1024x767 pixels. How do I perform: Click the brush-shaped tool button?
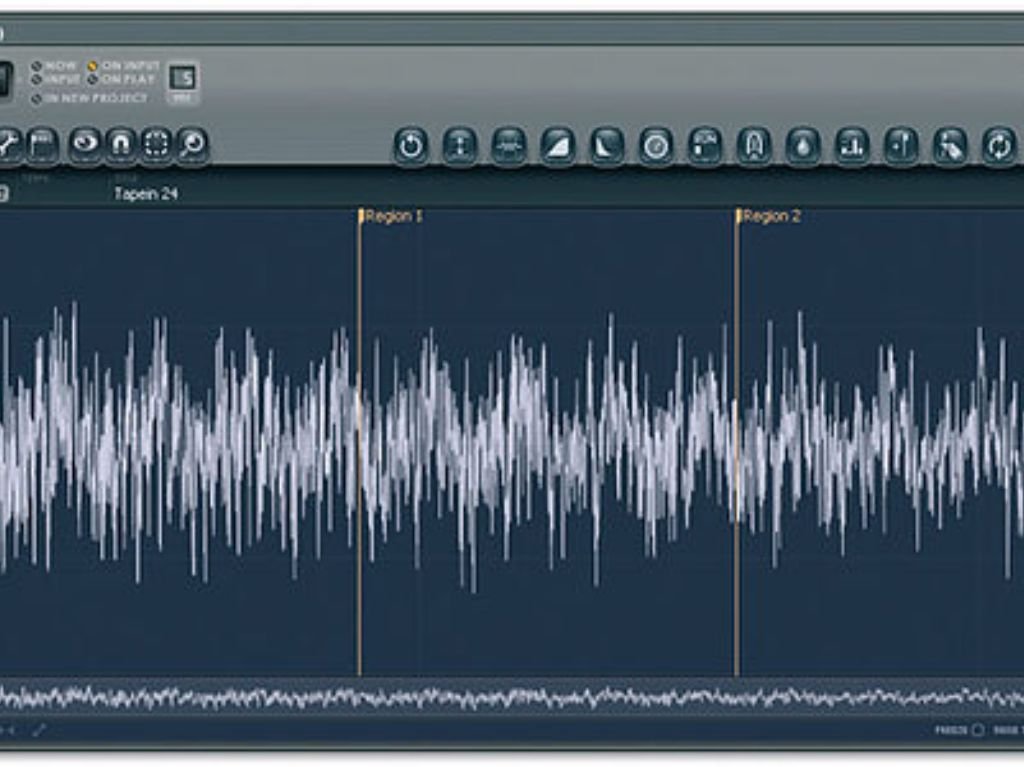click(x=950, y=146)
